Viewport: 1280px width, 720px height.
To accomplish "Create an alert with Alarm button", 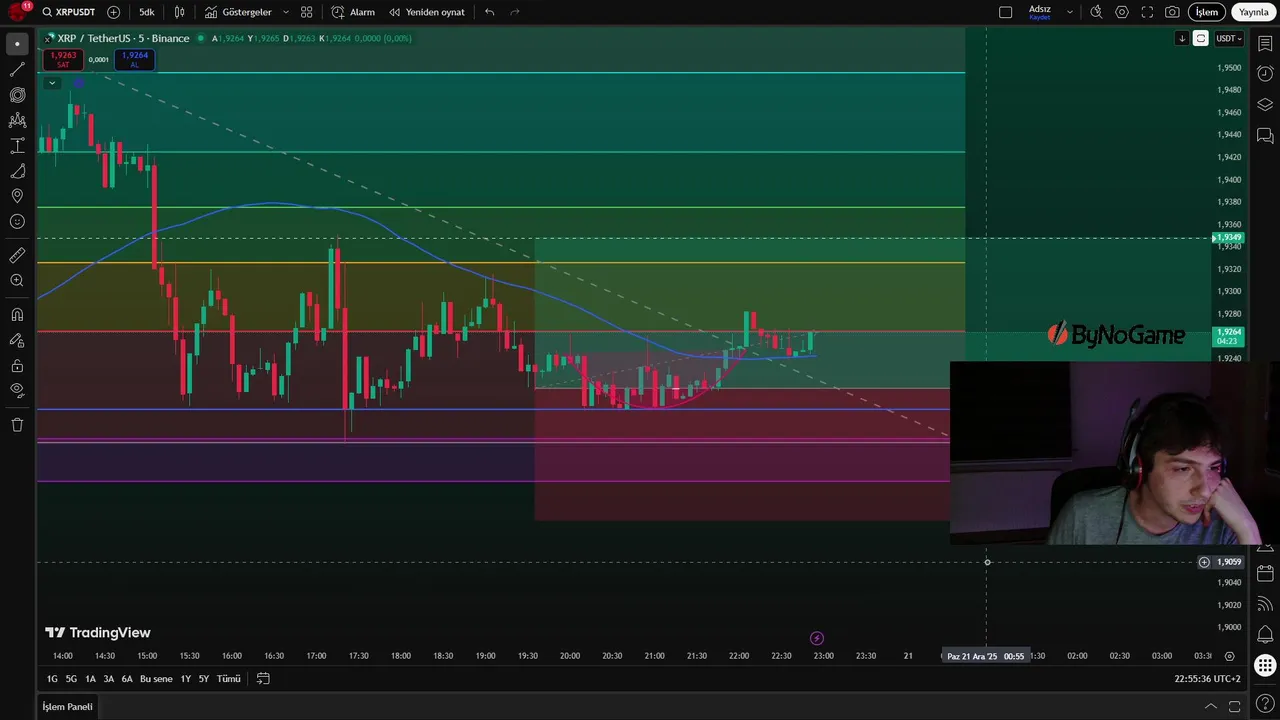I will pos(353,12).
